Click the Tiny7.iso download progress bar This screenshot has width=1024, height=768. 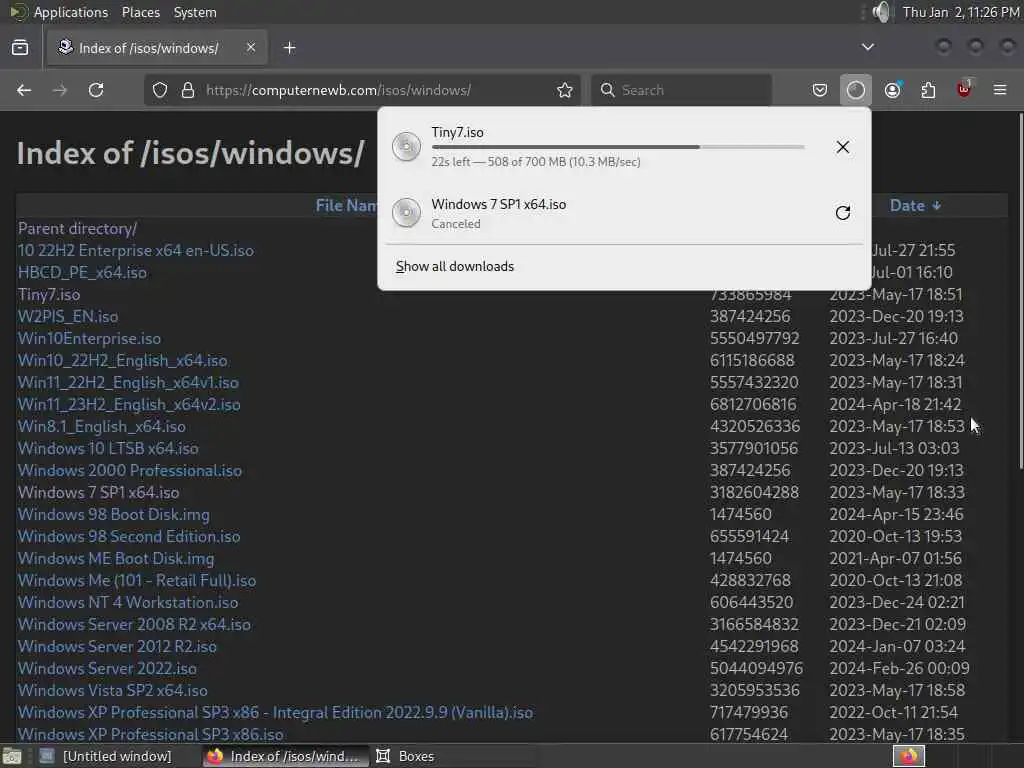[x=618, y=147]
